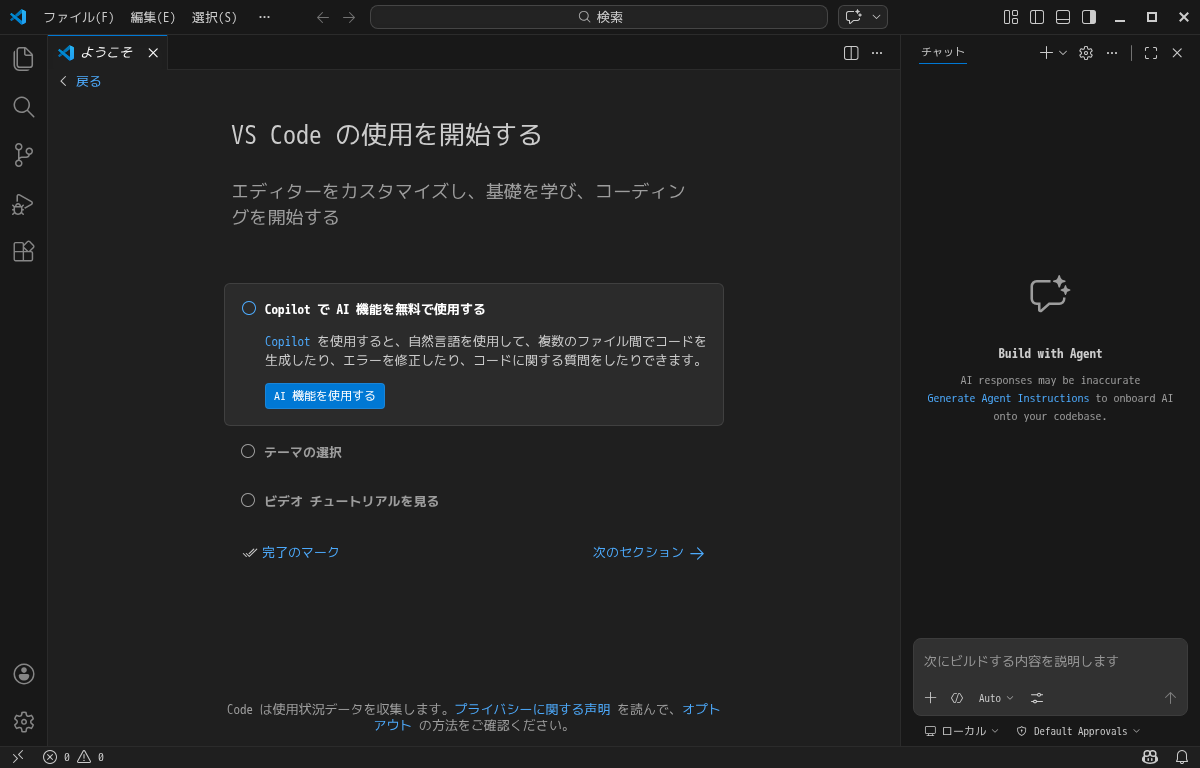The height and width of the screenshot is (768, 1200).
Task: Open editor more actions ellipsis
Action: coord(877,53)
